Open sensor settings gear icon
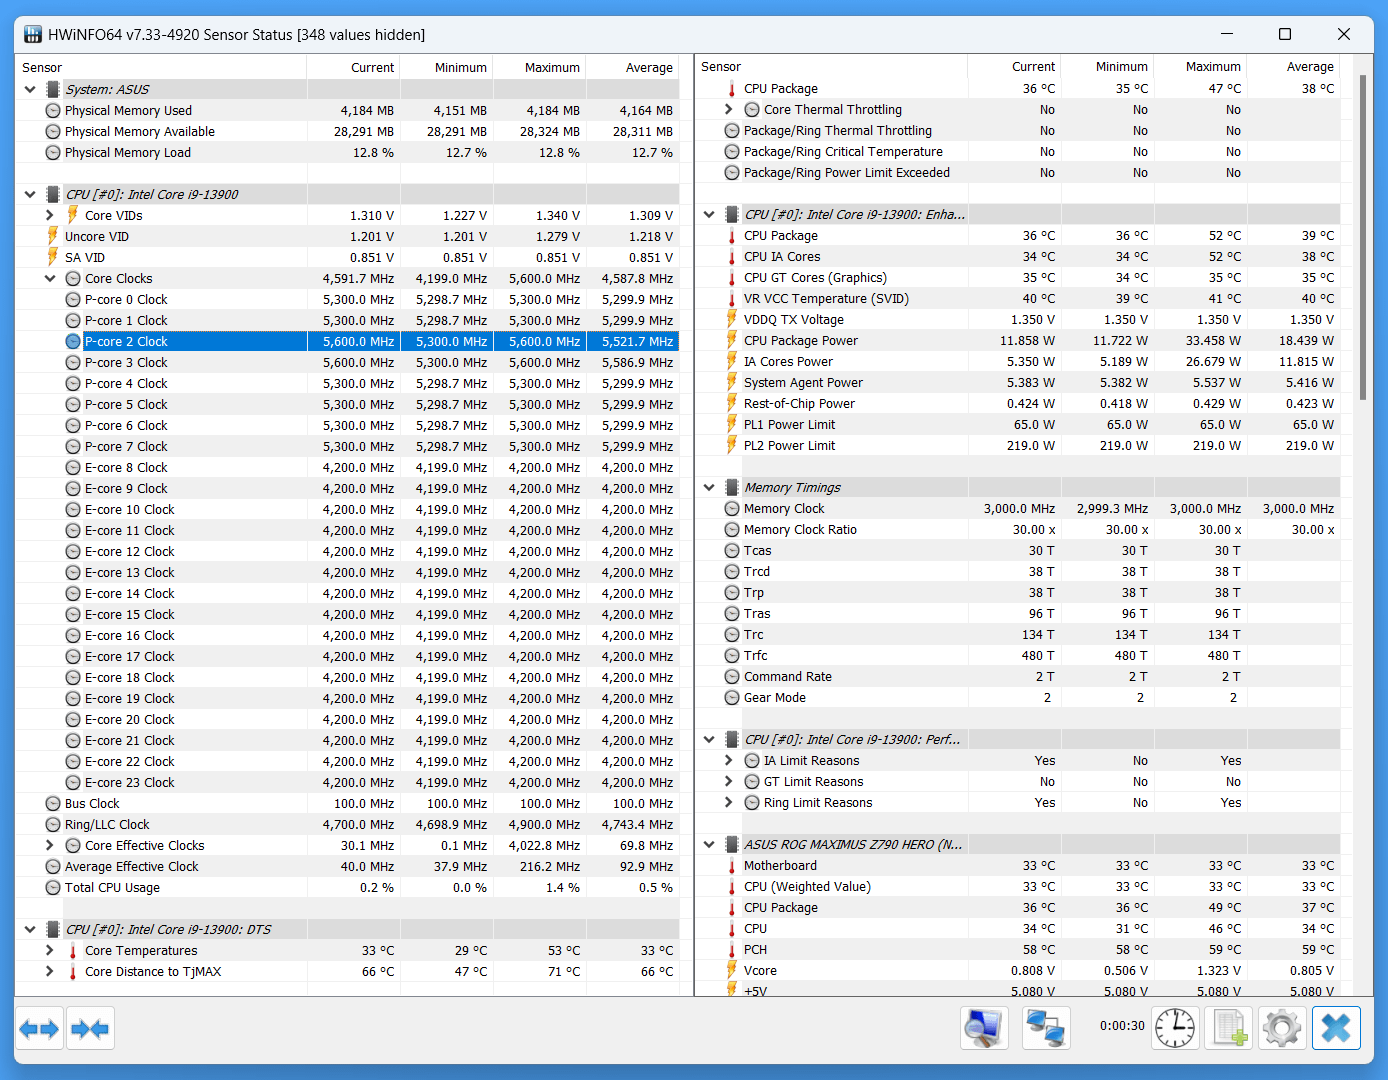Screen dimensions: 1388x1080 tap(1282, 1028)
